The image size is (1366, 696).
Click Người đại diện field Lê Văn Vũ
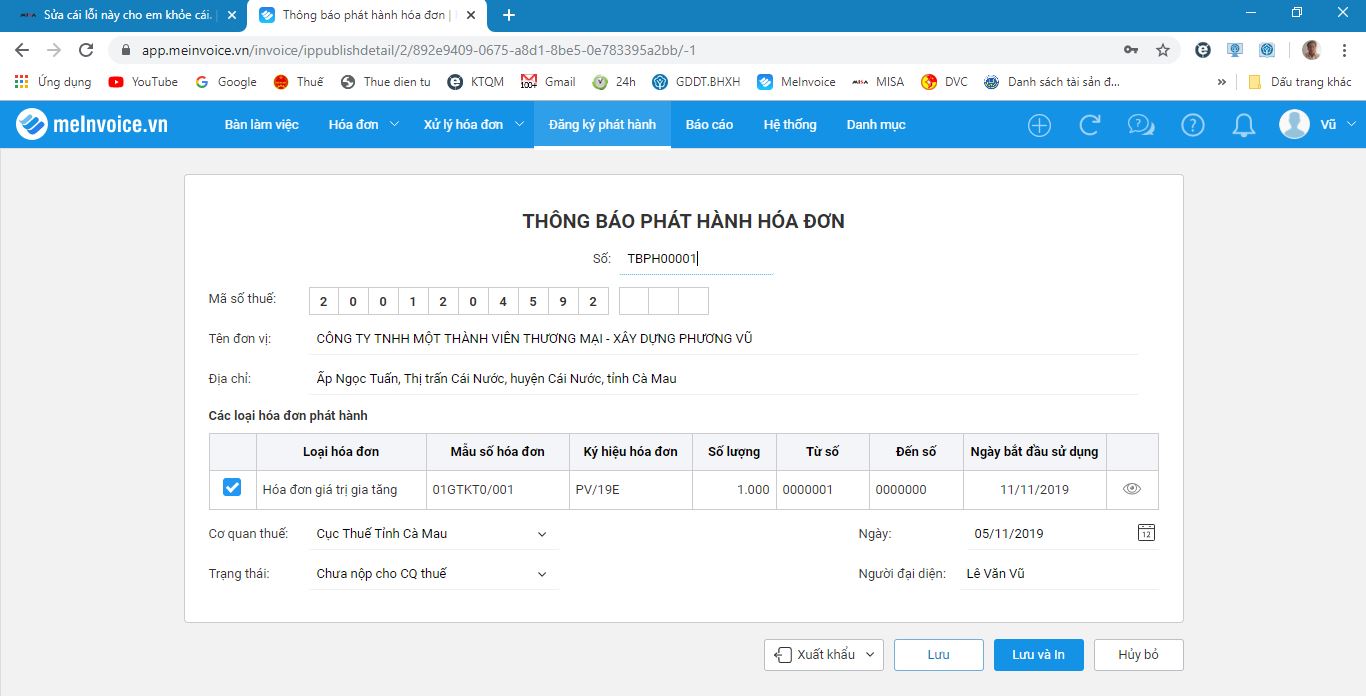pyautogui.click(x=1059, y=574)
